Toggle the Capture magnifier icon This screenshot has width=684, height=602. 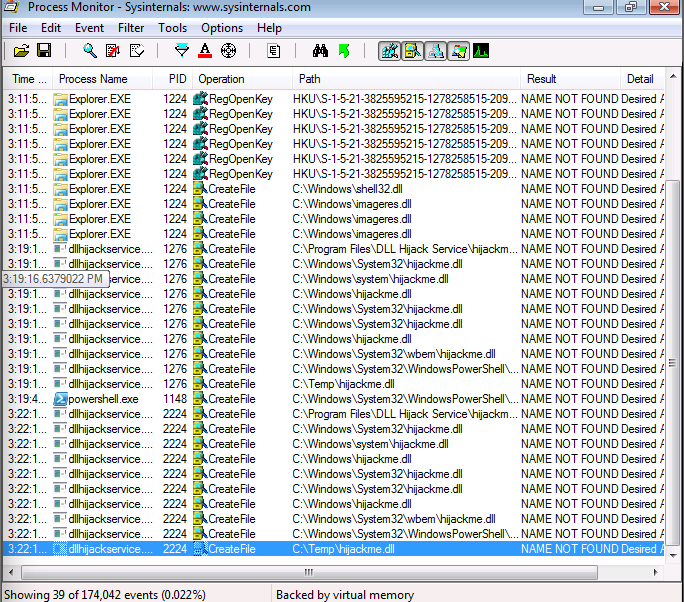(90, 51)
